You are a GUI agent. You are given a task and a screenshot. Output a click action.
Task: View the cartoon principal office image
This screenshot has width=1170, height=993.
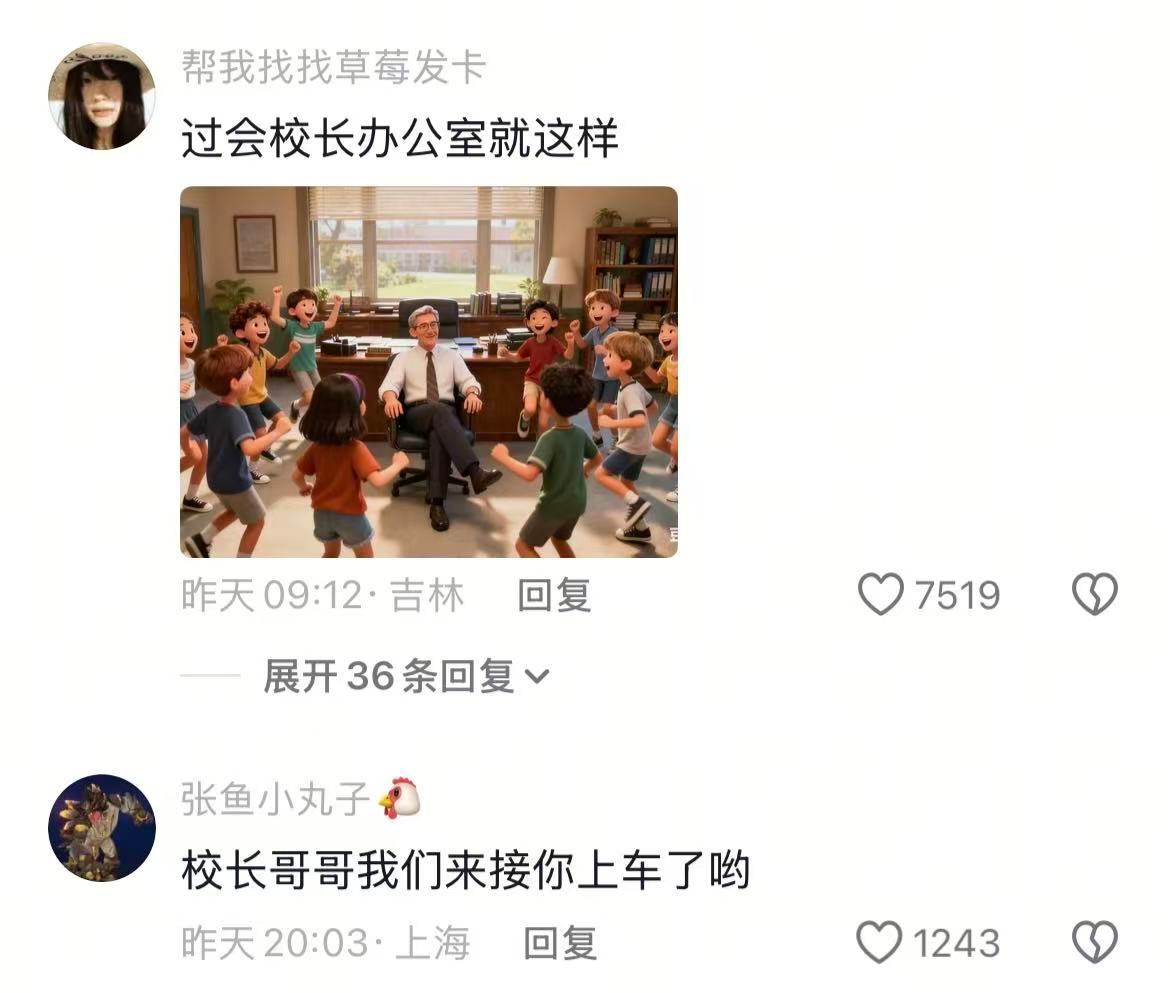(429, 372)
